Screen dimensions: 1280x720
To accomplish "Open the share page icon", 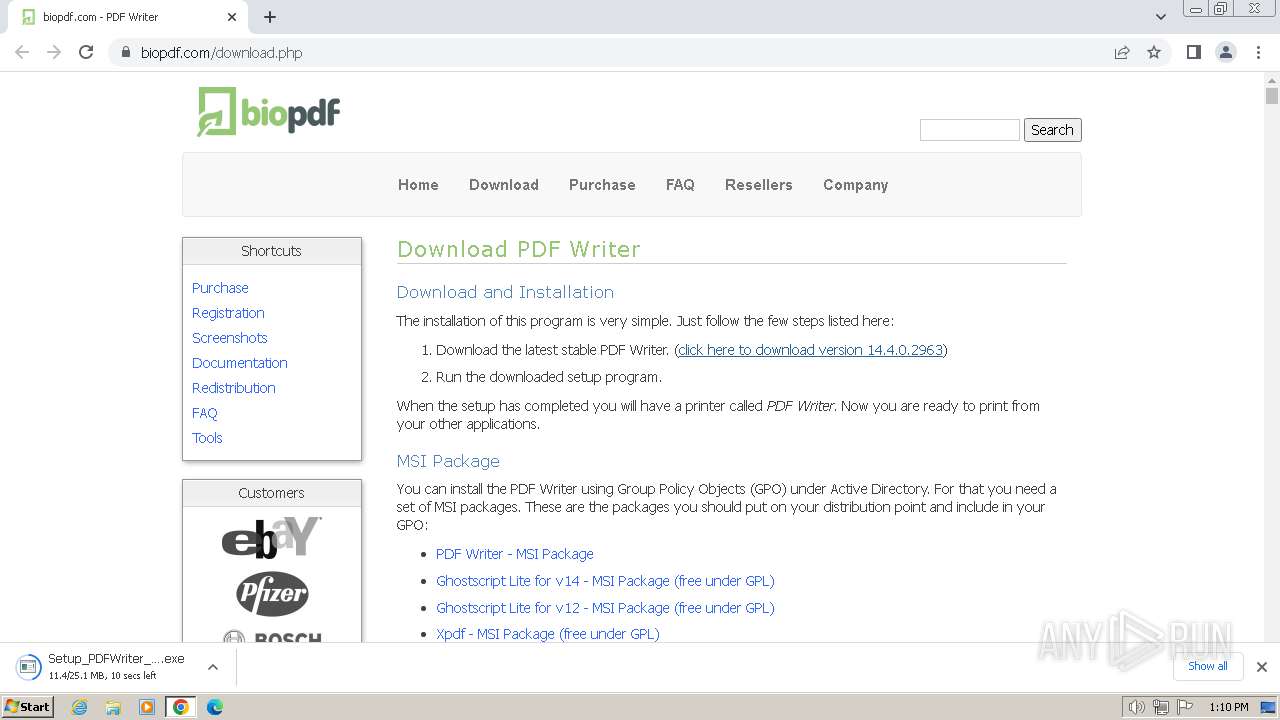I will 1122,53.
